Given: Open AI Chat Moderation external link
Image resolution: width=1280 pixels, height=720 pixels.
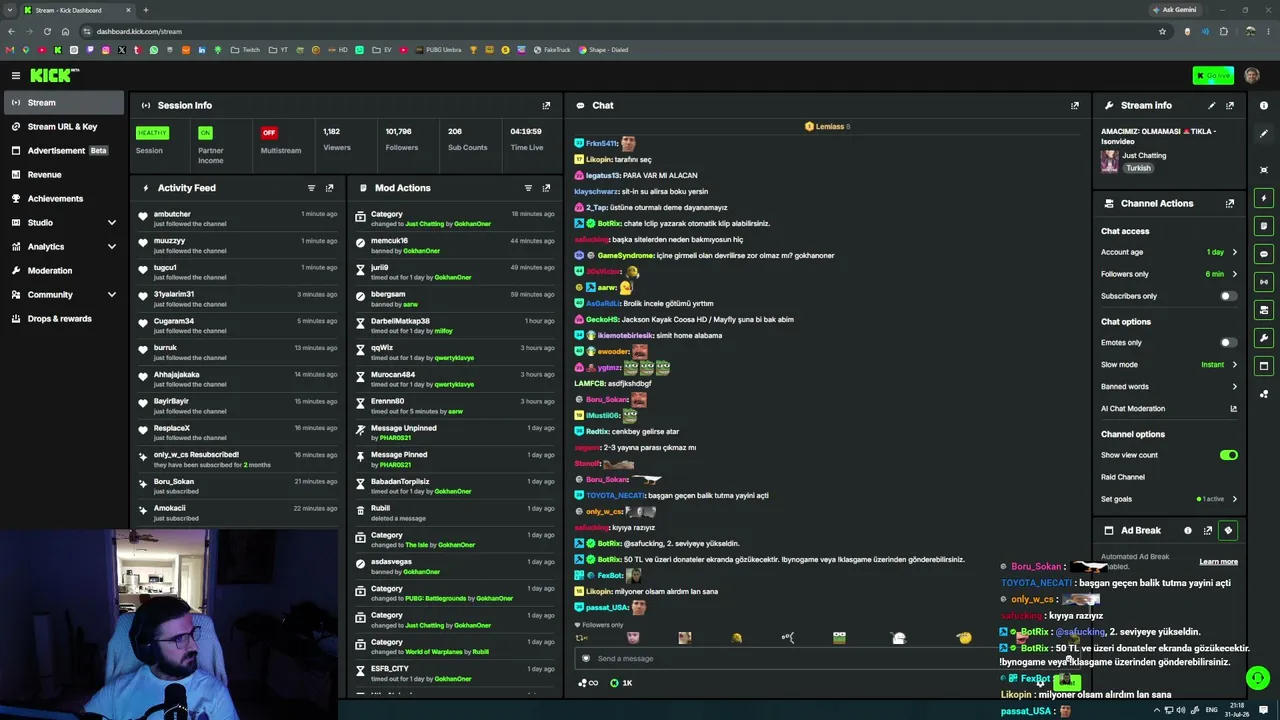Looking at the screenshot, I should pos(1233,408).
